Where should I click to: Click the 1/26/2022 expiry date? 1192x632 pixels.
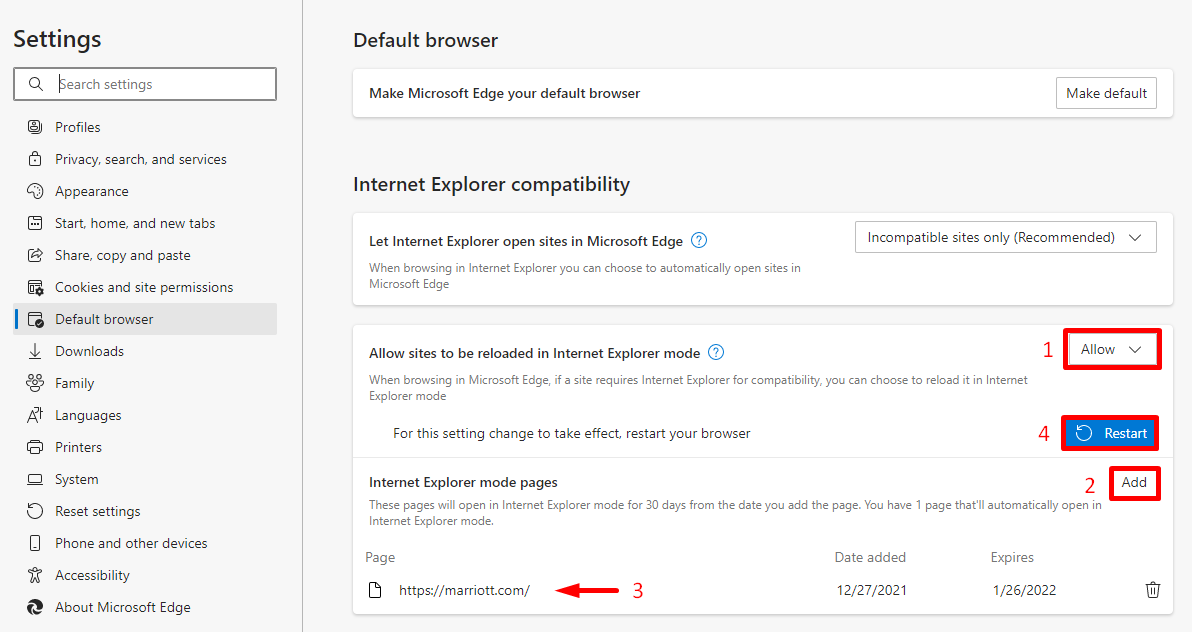[x=1024, y=590]
